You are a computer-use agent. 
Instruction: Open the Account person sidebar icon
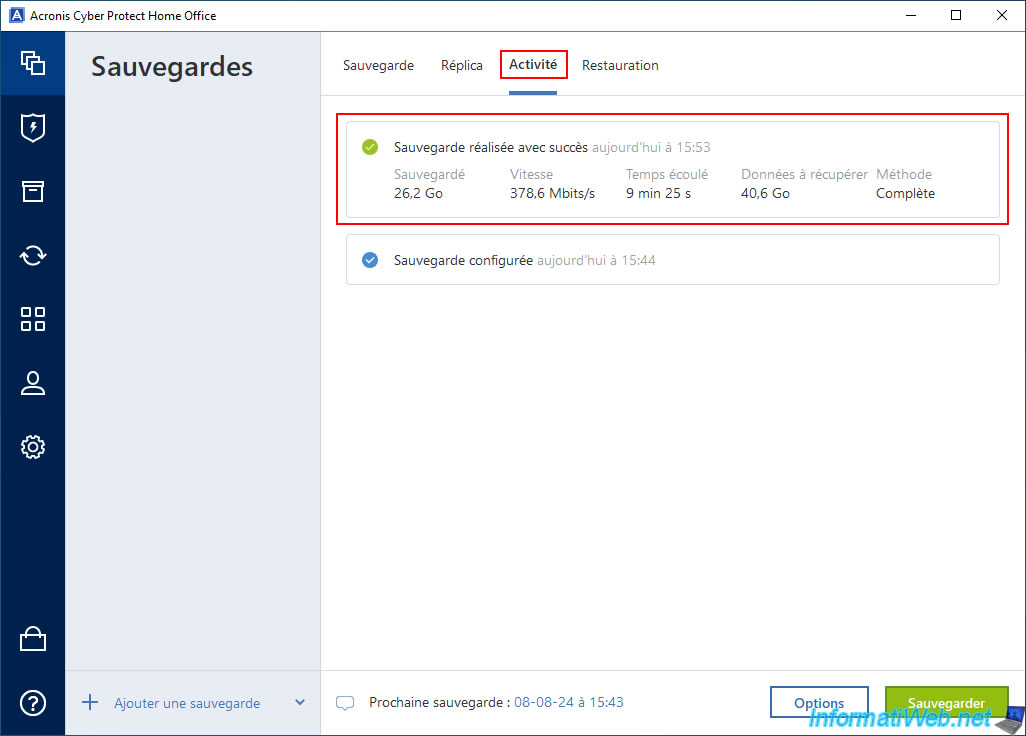coord(33,383)
